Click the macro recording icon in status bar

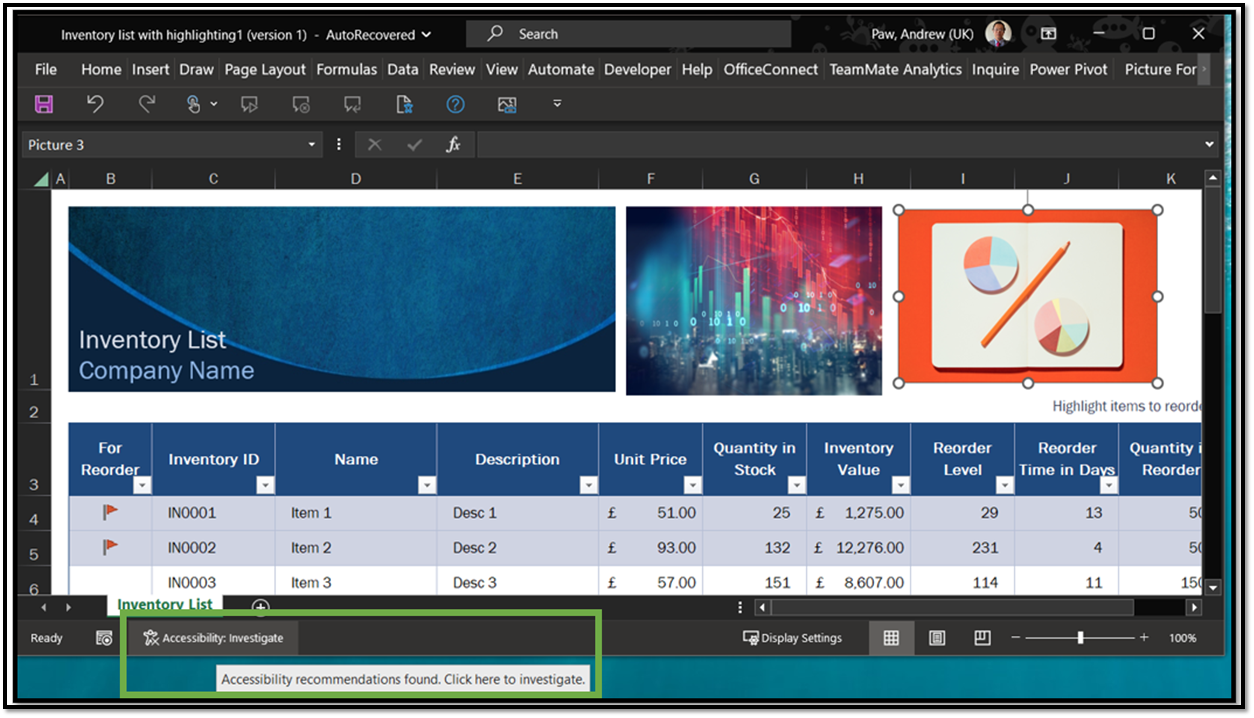coord(104,638)
